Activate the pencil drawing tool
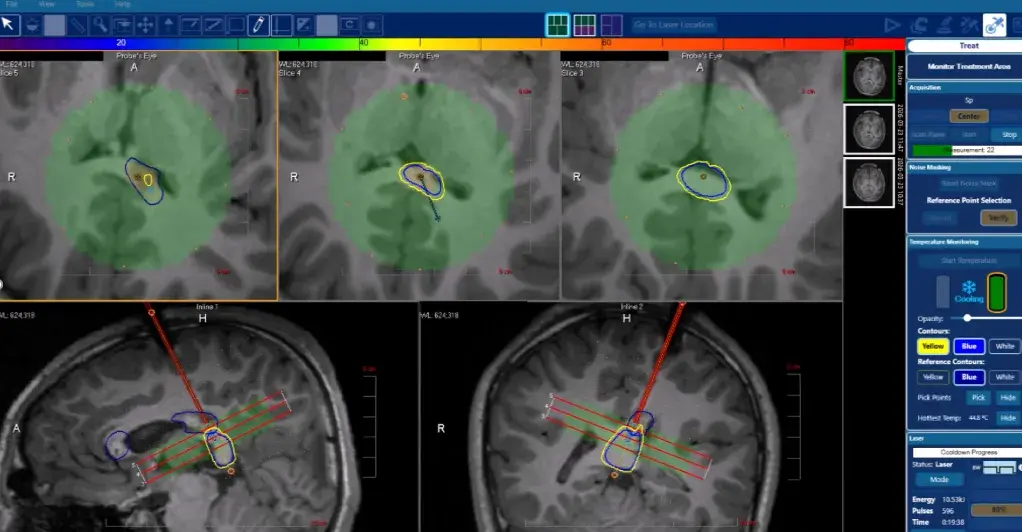 258,25
